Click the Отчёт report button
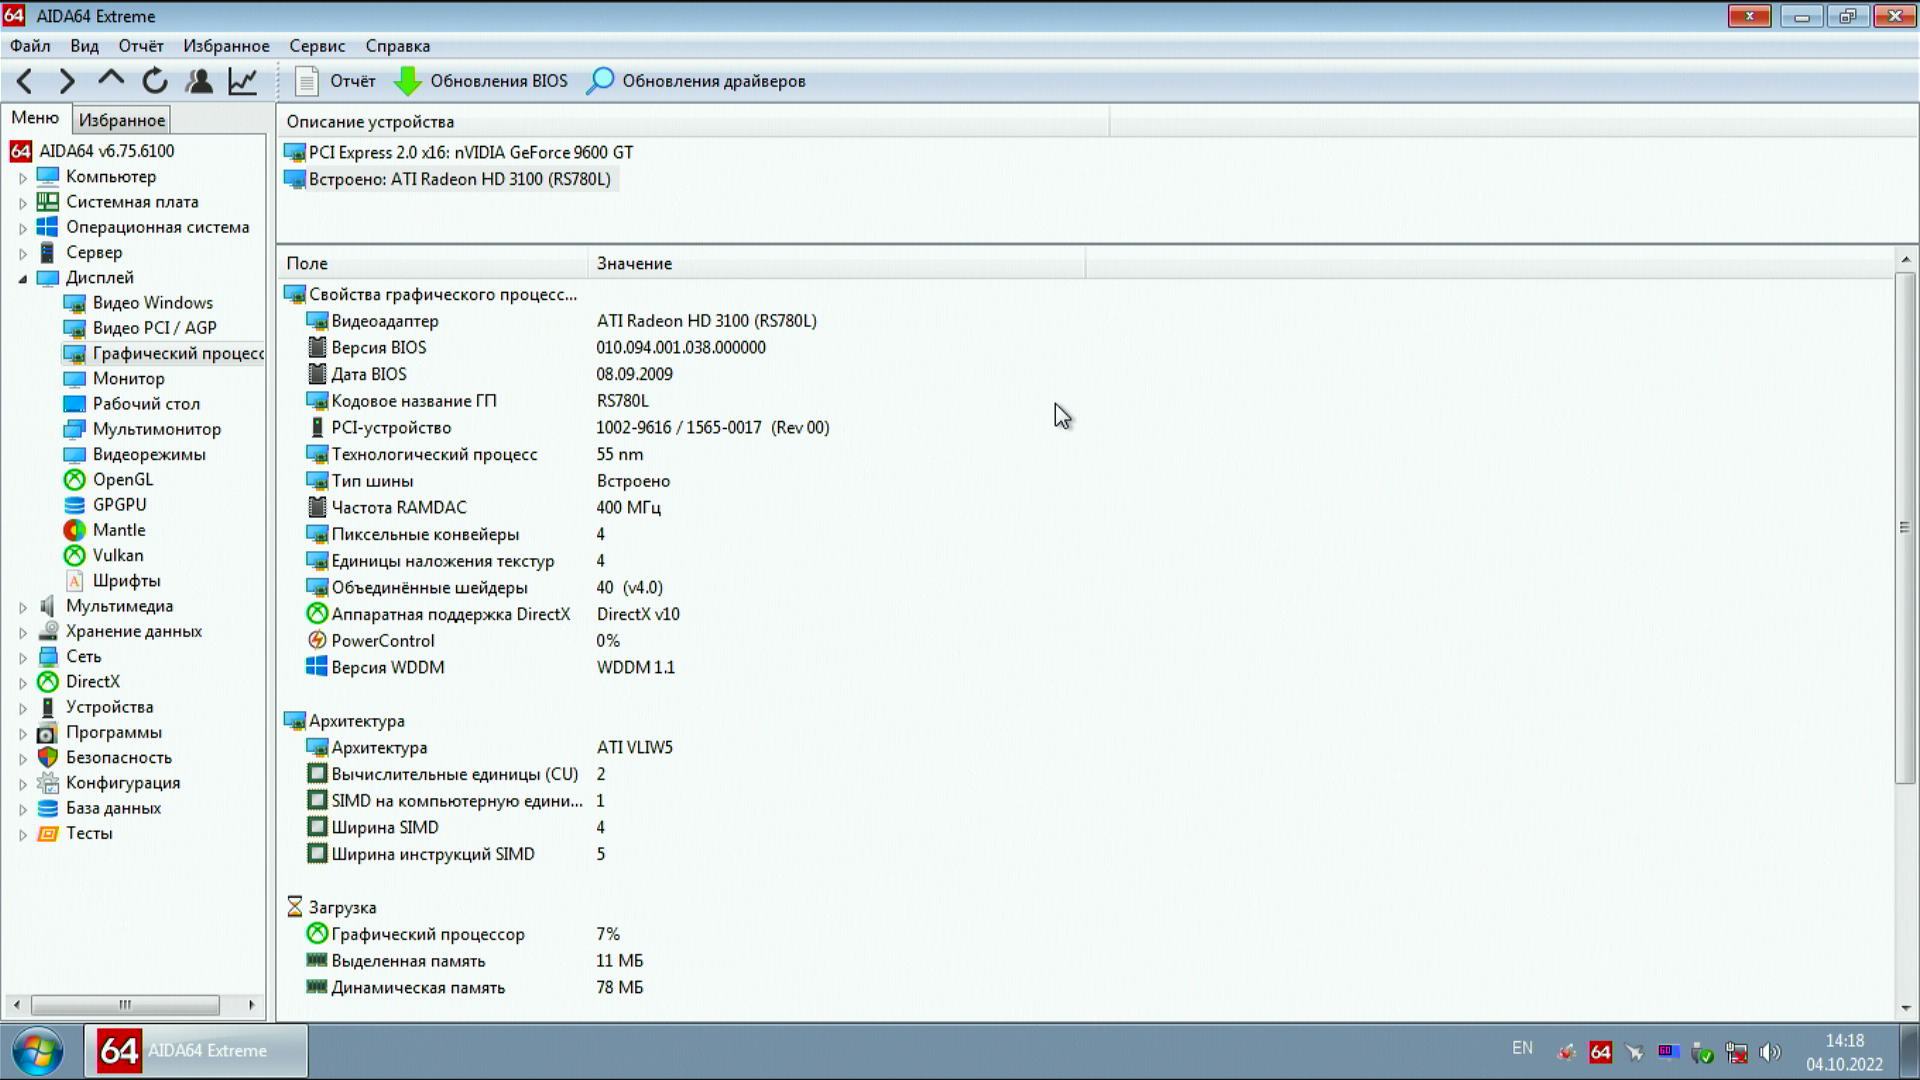 tap(336, 81)
